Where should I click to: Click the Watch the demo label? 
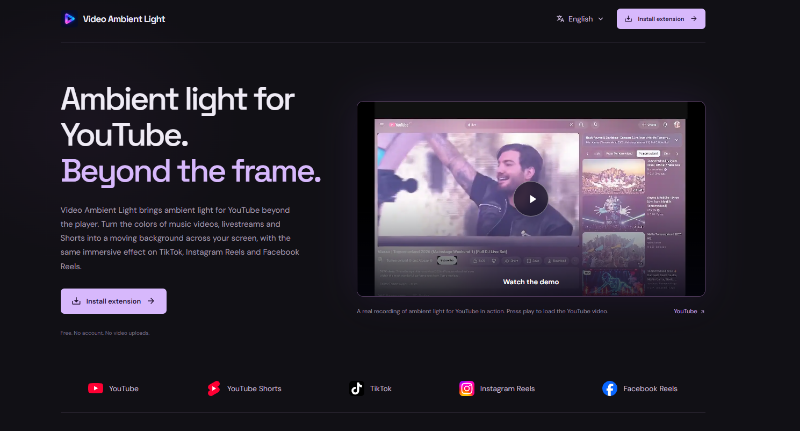(x=531, y=282)
